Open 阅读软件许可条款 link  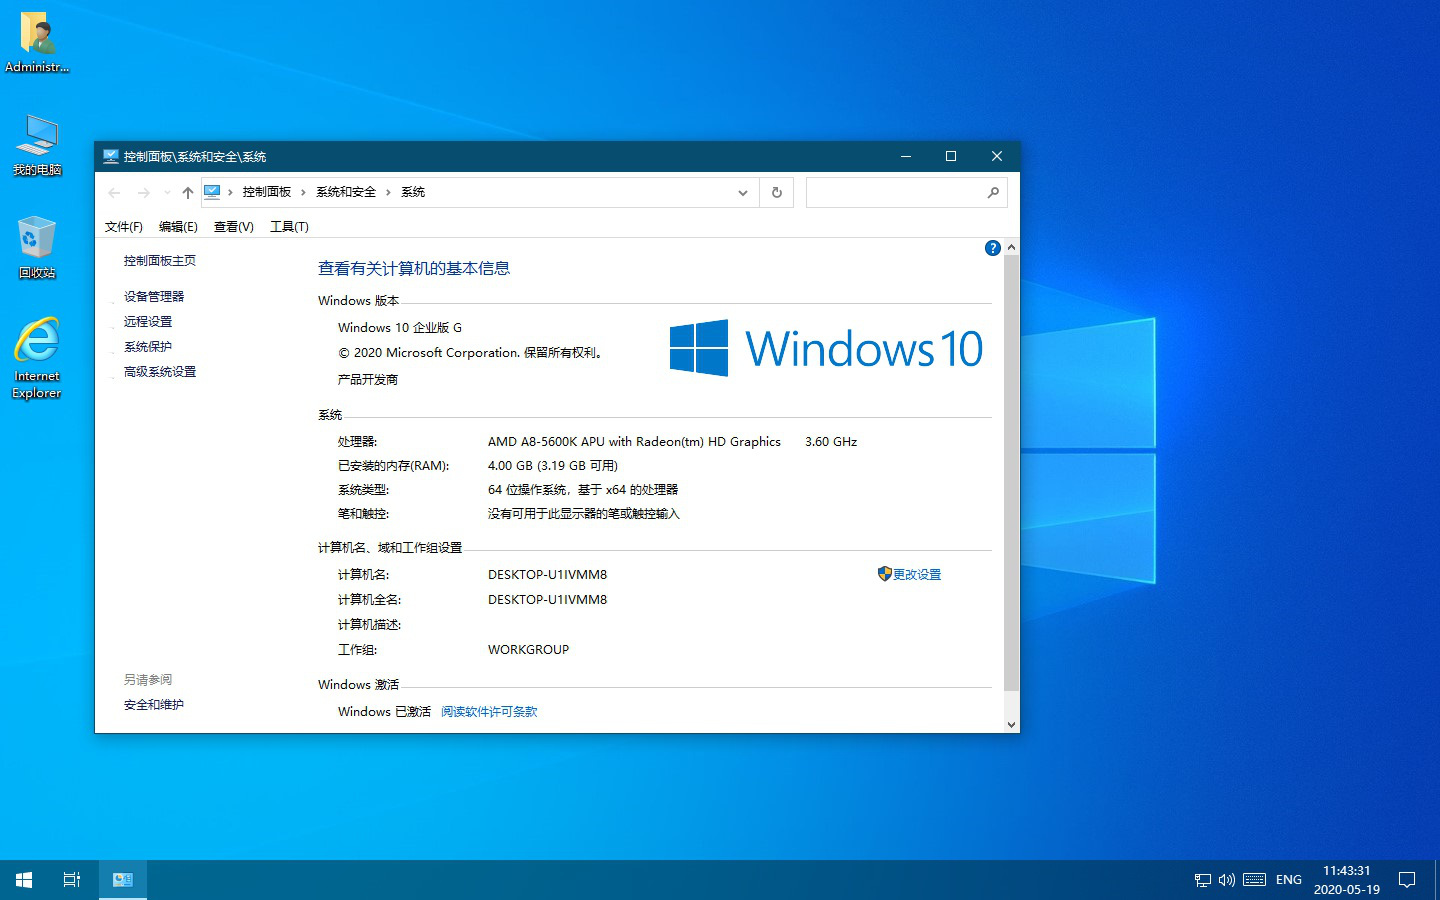pyautogui.click(x=489, y=712)
